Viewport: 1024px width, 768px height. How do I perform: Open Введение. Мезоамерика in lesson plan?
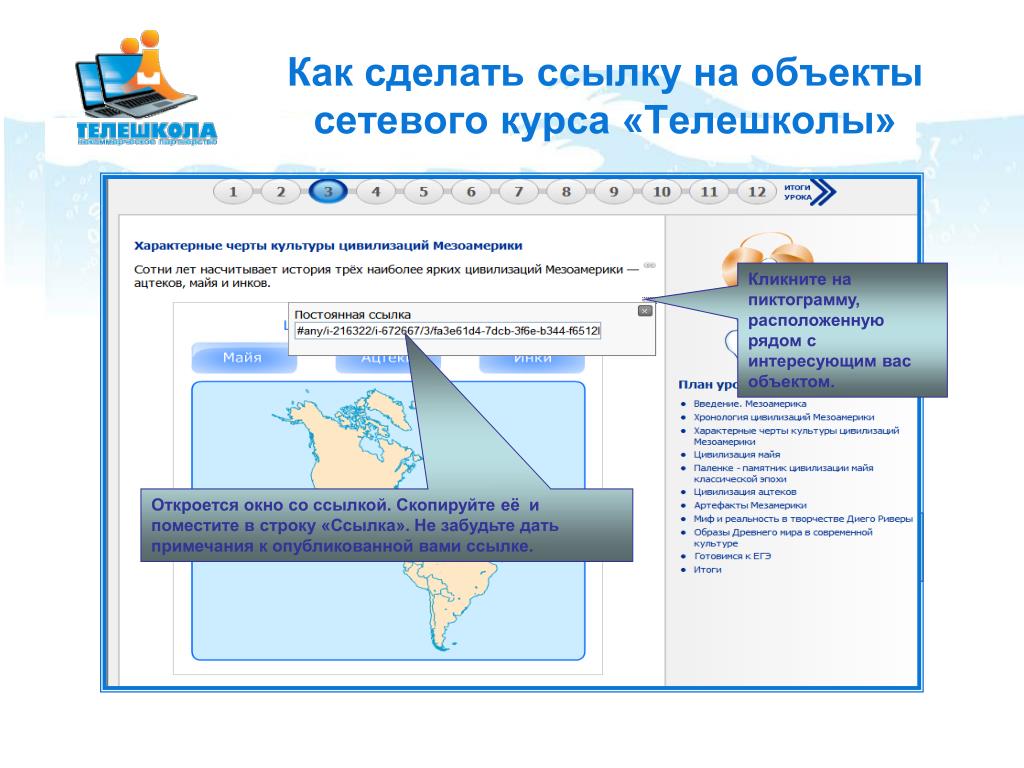(x=749, y=404)
